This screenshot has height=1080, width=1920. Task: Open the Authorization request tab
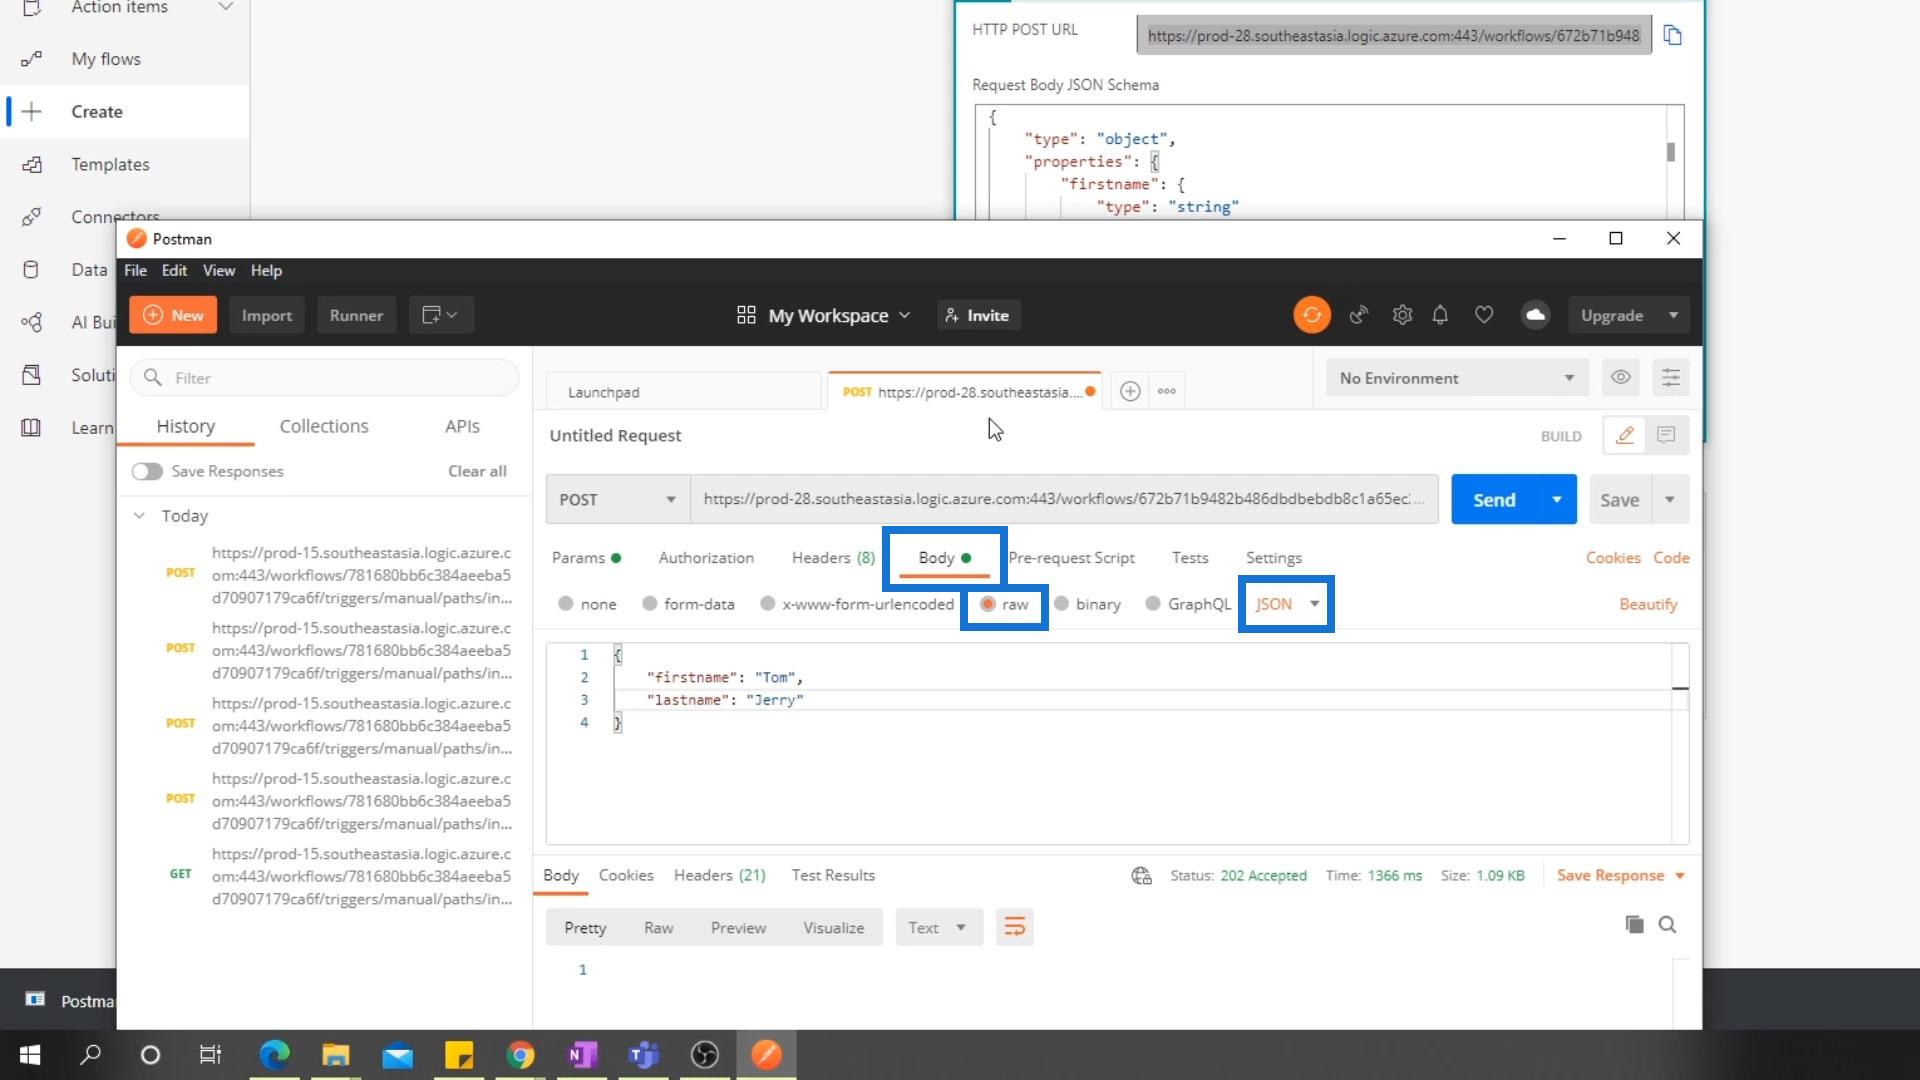[x=706, y=558]
